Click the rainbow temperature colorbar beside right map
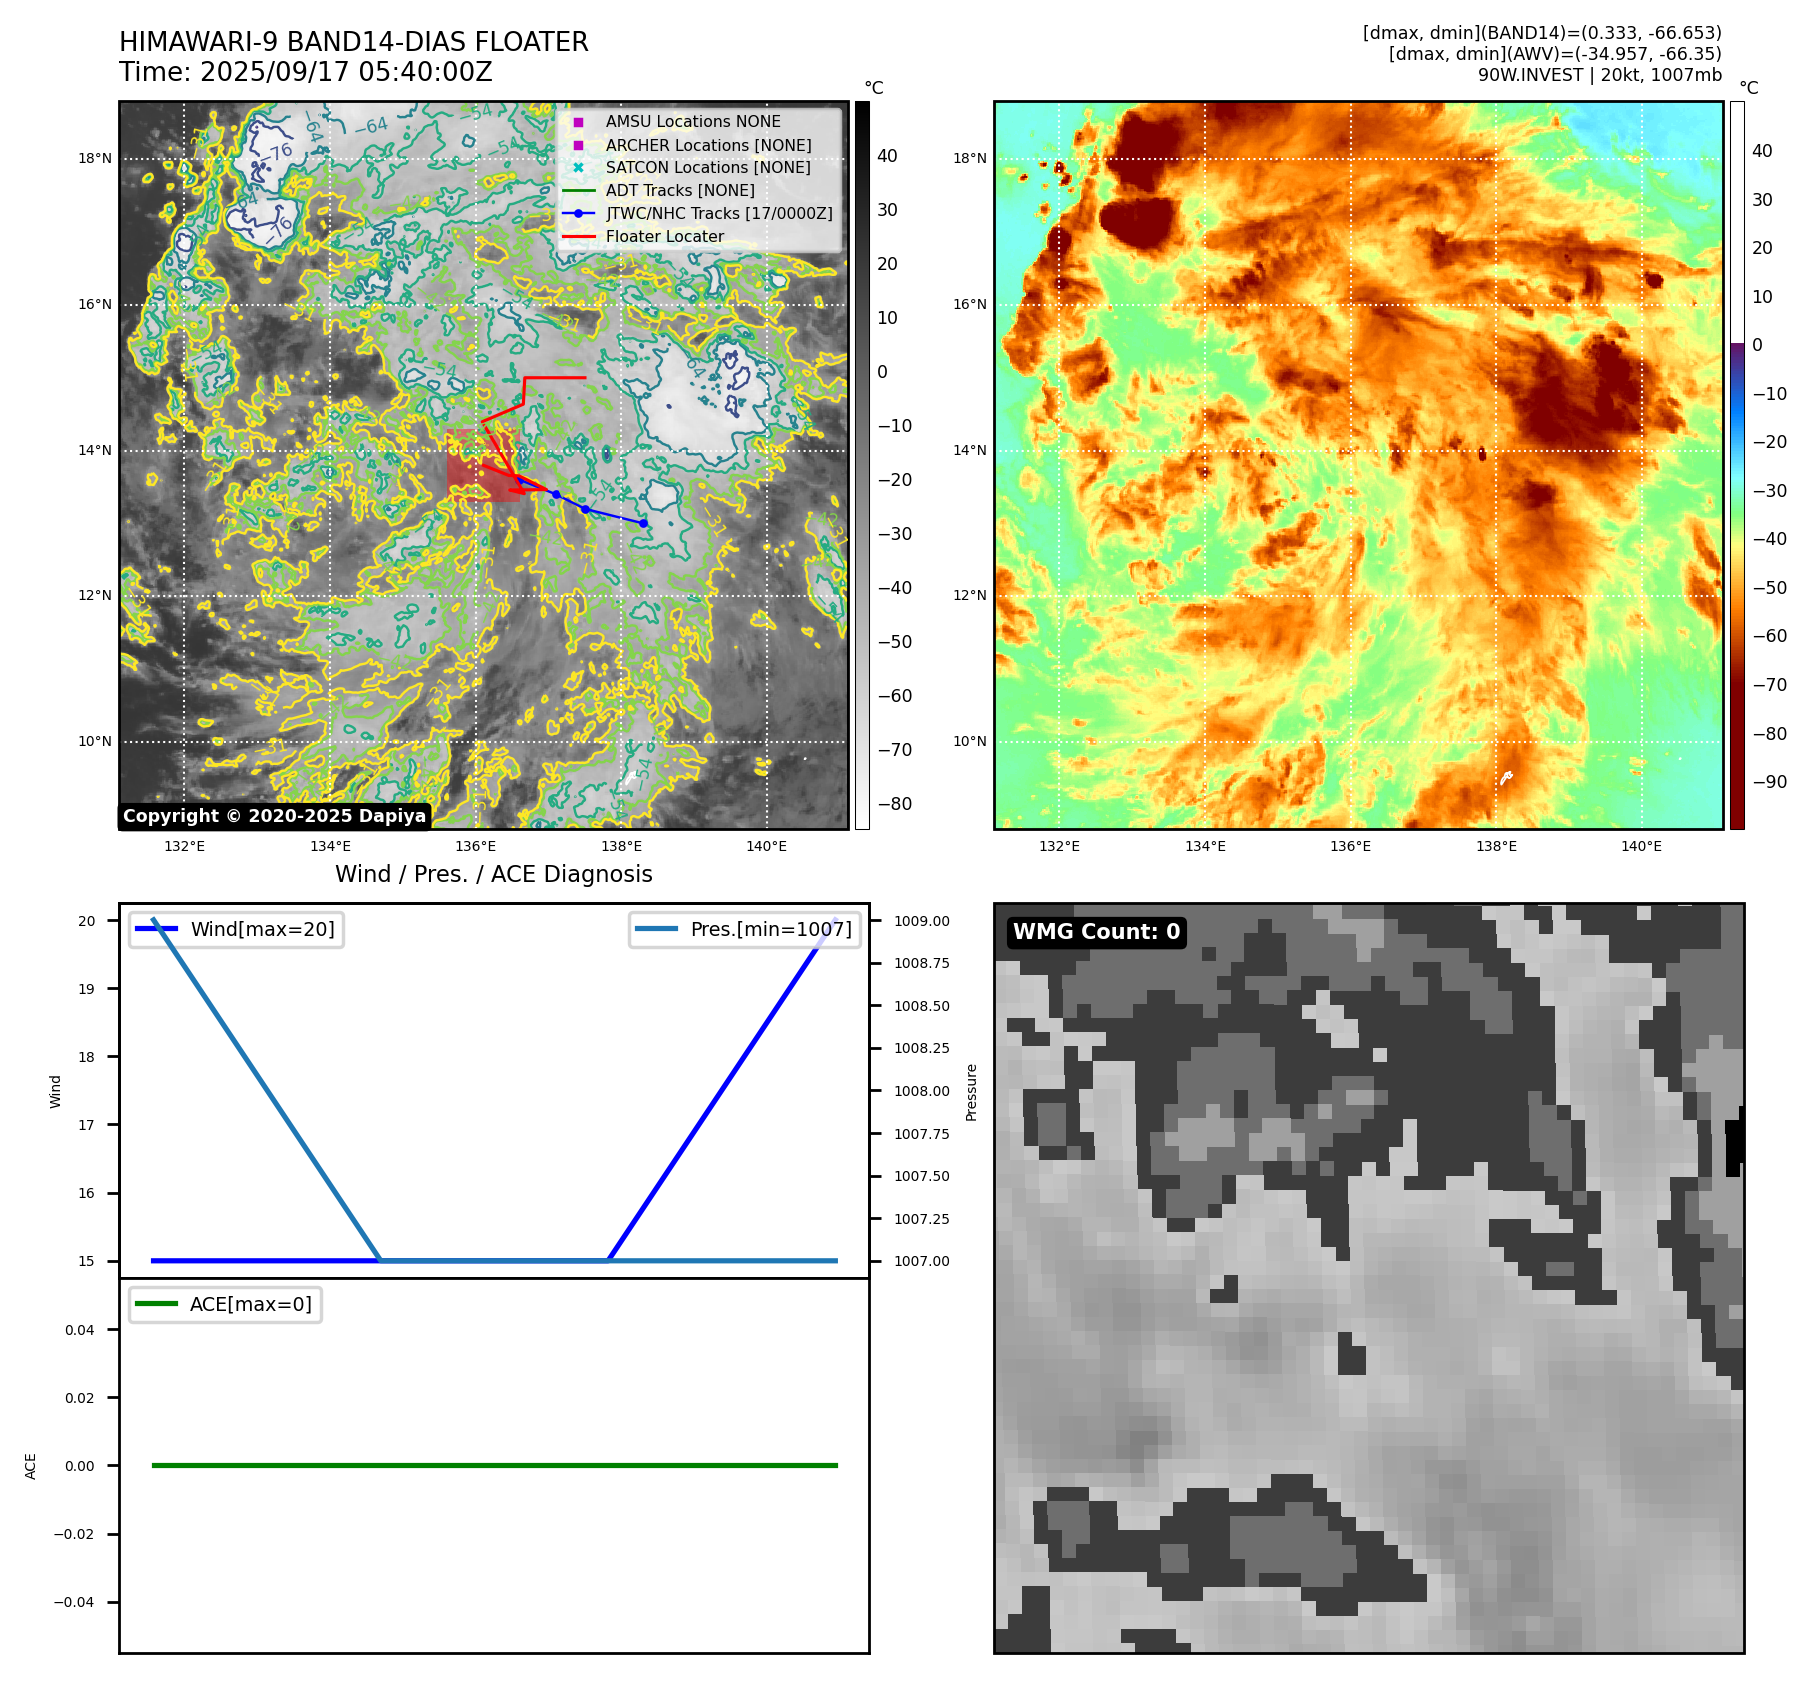This screenshot has width=1813, height=1690. click(1737, 465)
